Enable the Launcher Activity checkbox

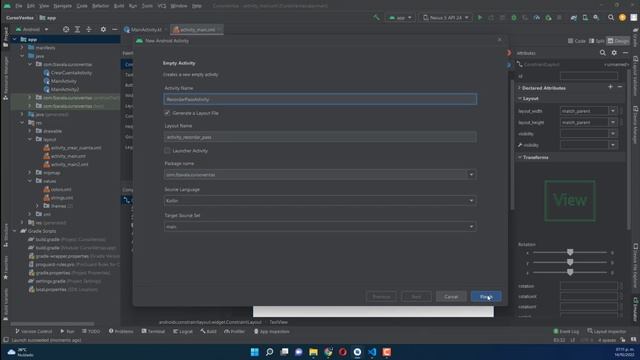click(x=167, y=151)
